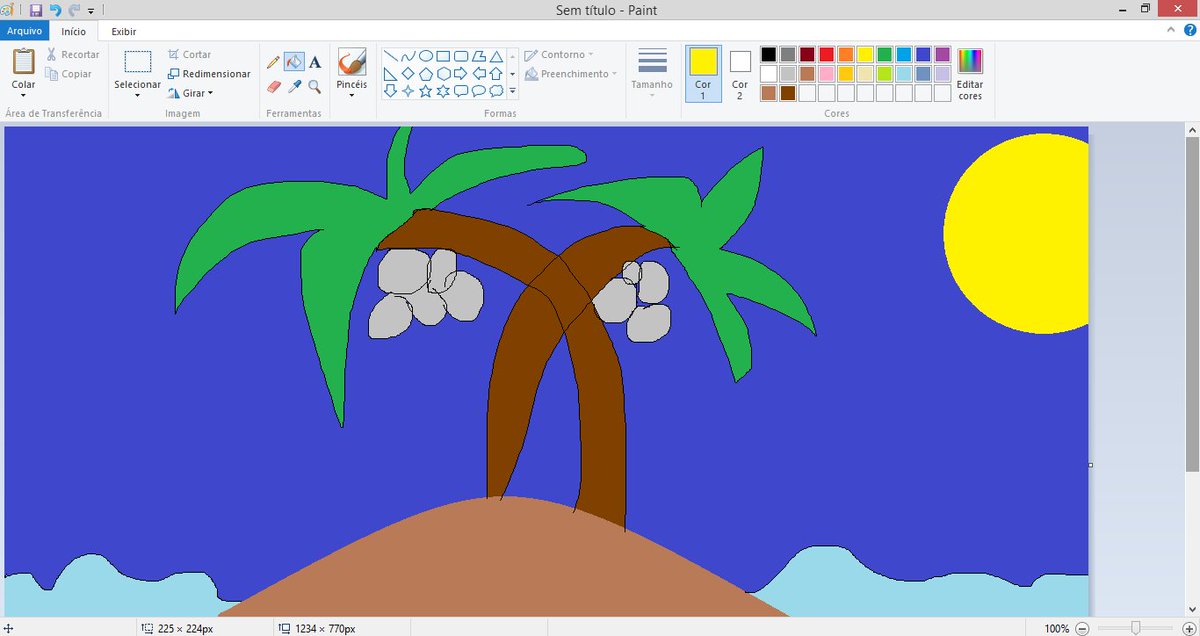Choose the Rectangle shape

[443, 56]
